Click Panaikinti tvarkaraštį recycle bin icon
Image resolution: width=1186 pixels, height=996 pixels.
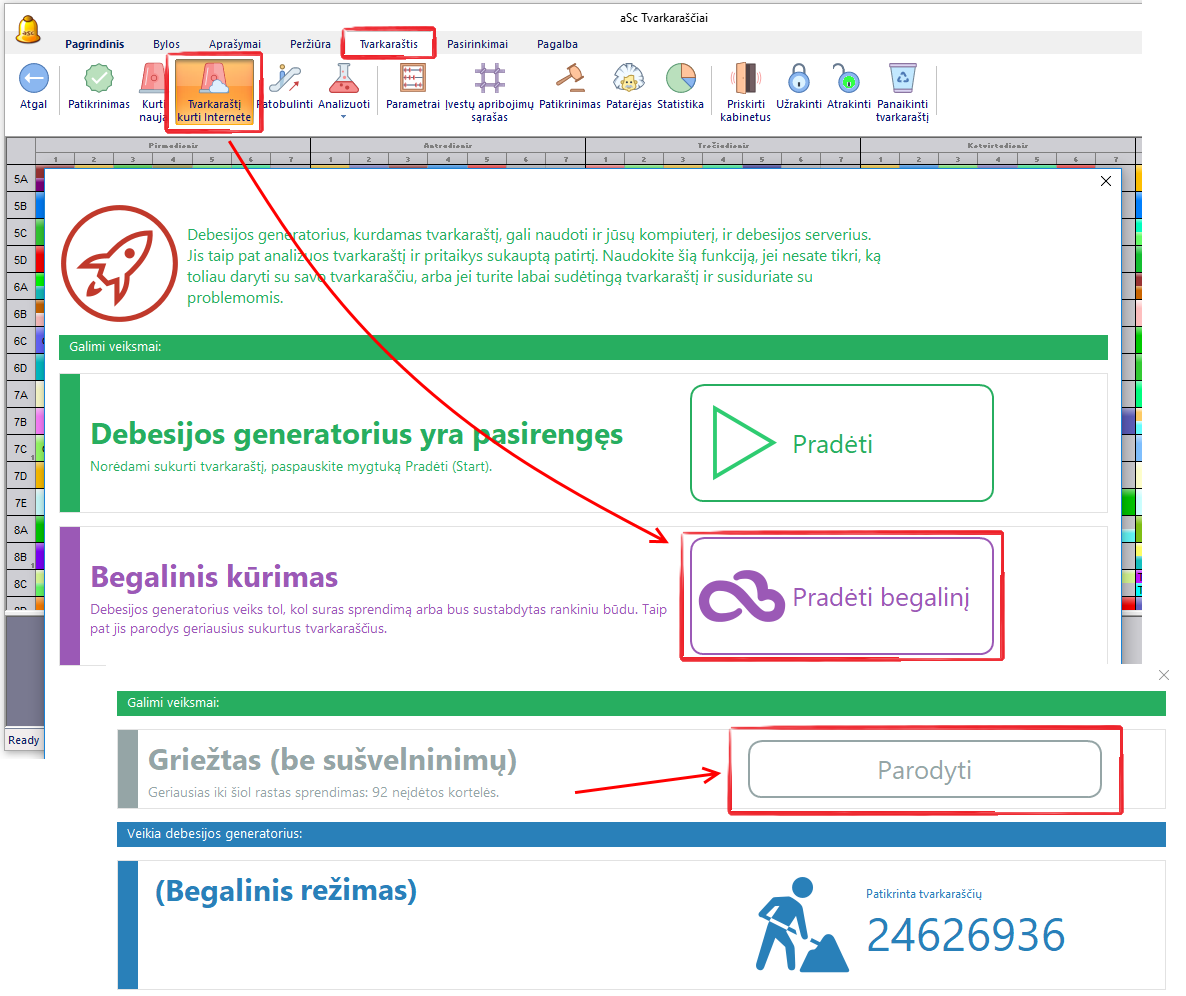point(902,79)
